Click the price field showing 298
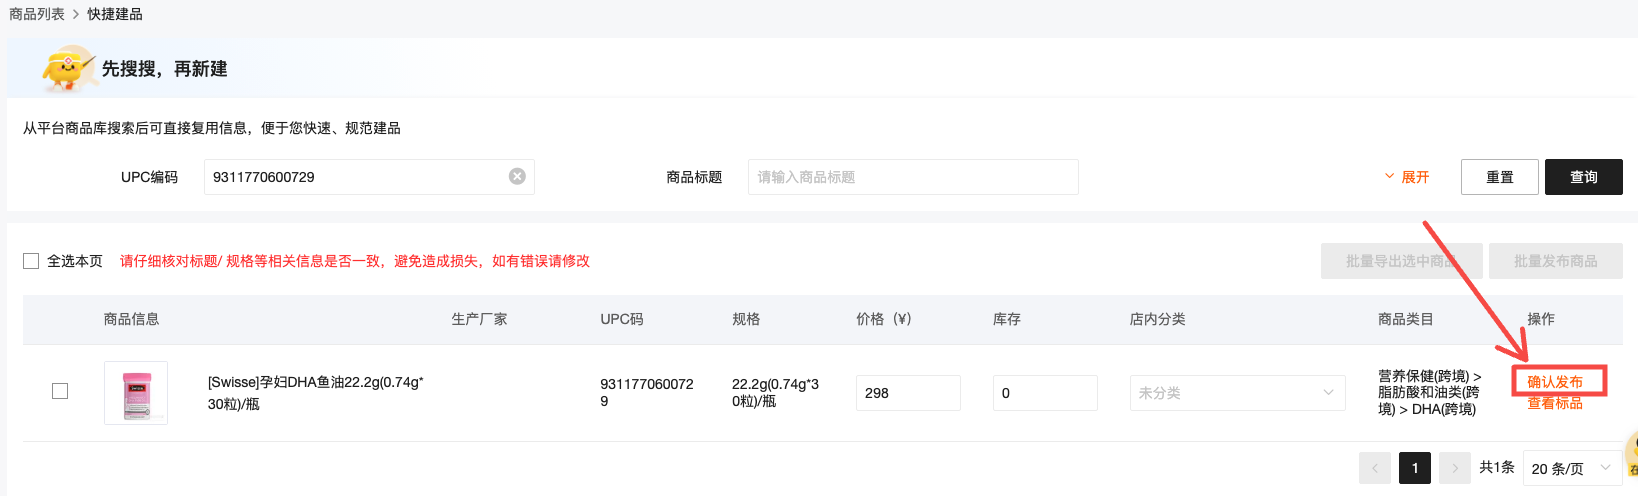The height and width of the screenshot is (496, 1638). [907, 393]
